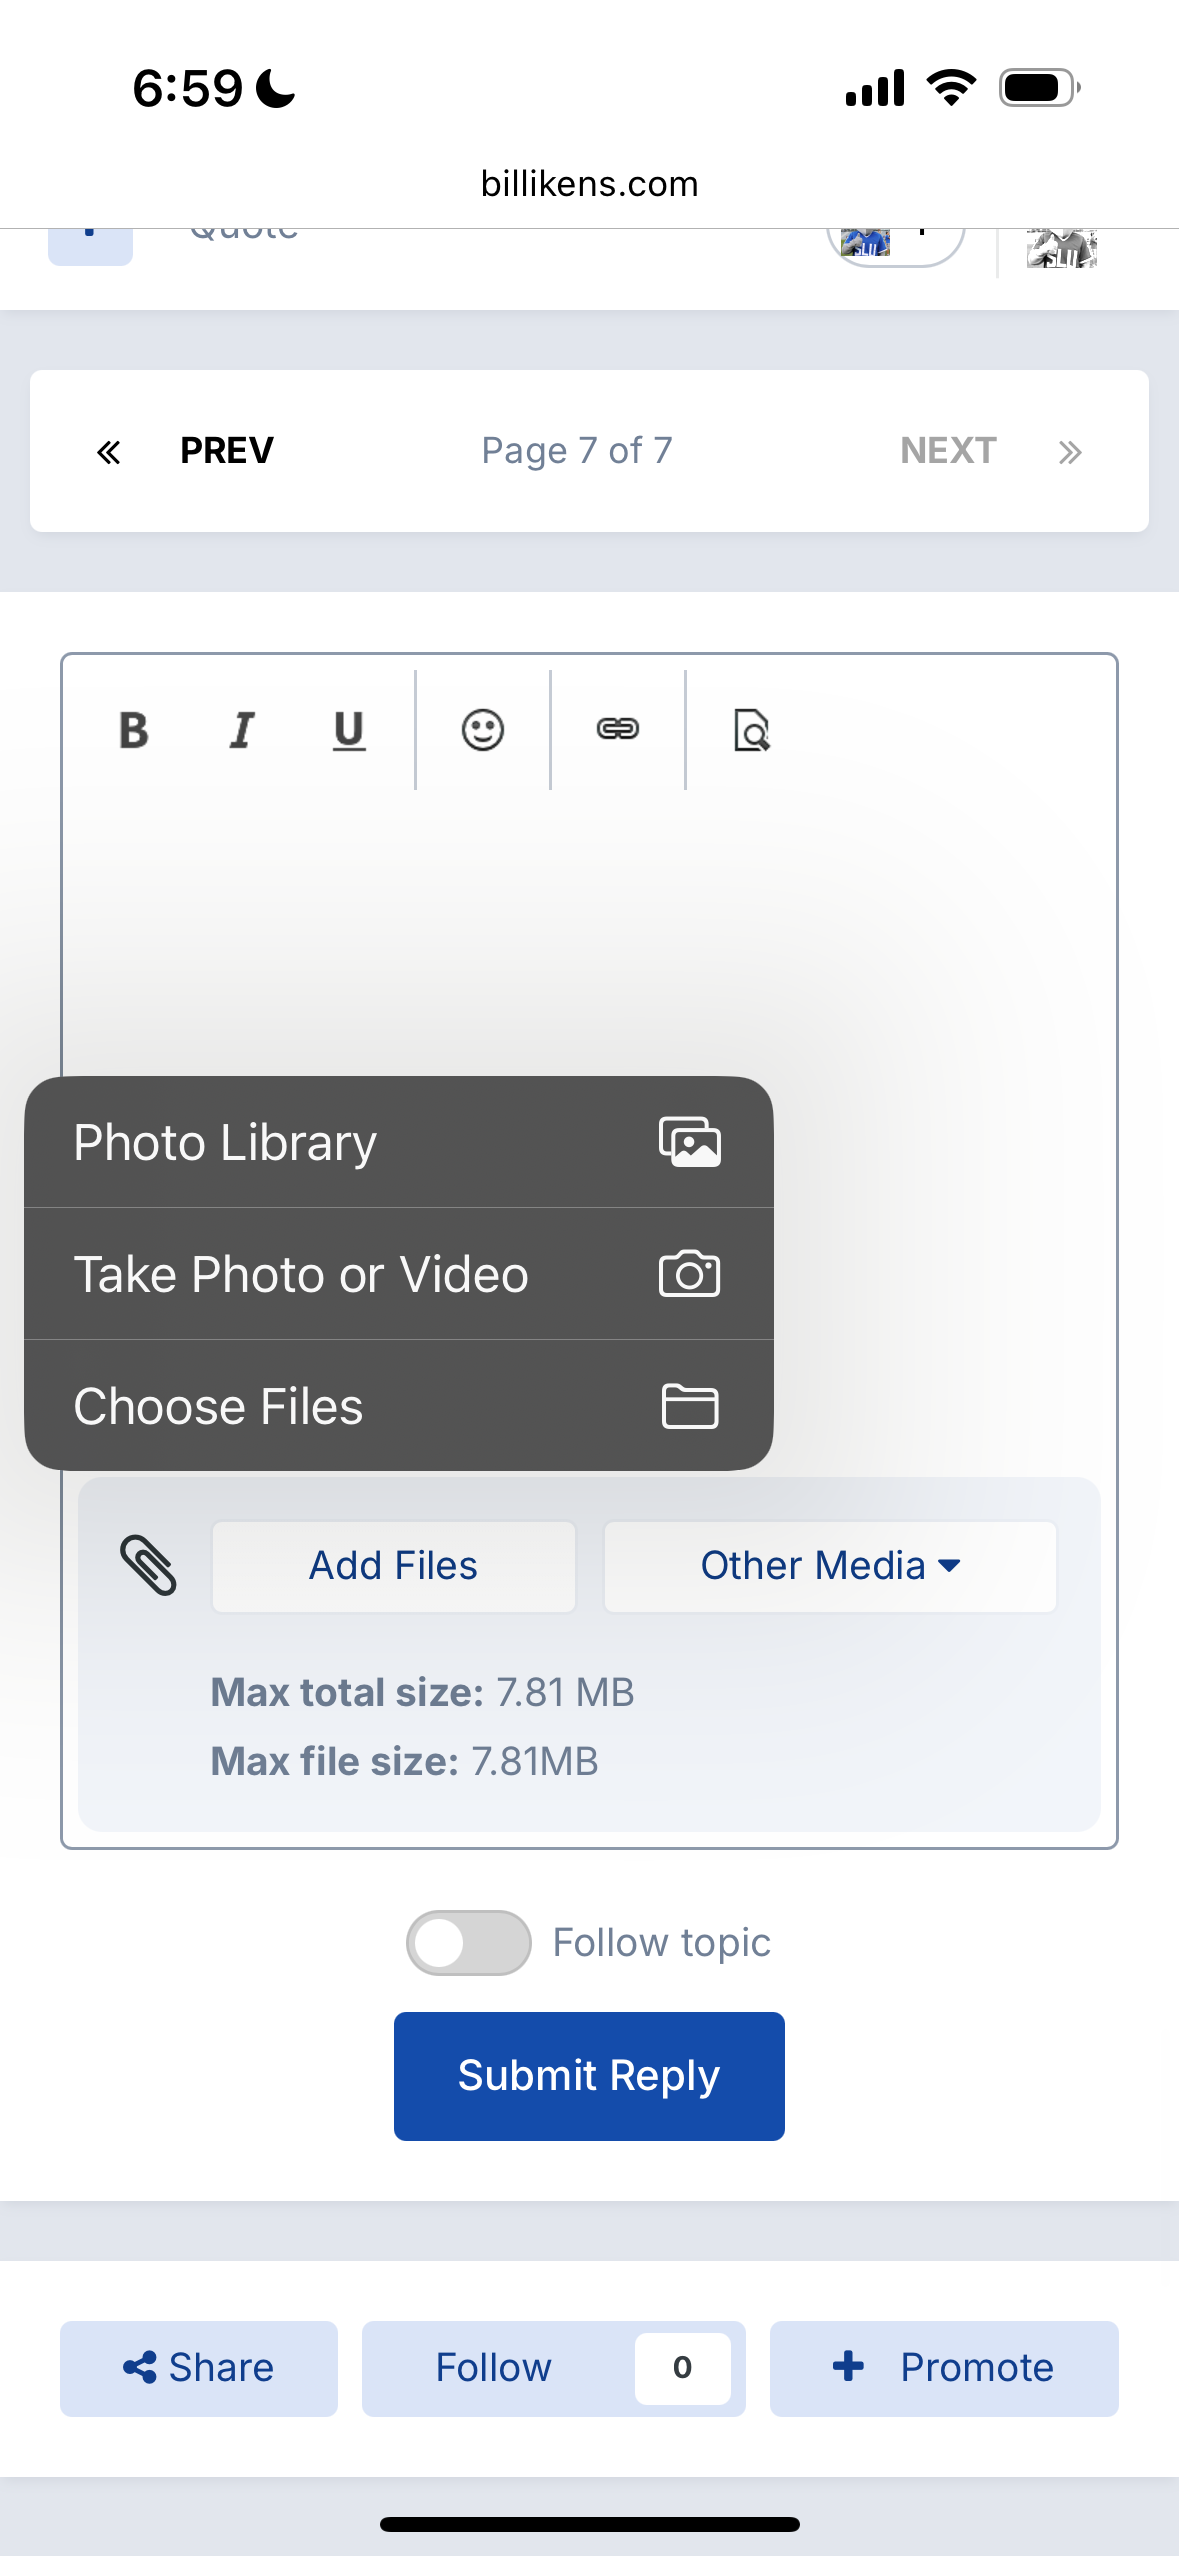This screenshot has height=2556, width=1179.
Task: Pick Choose Files from the menu
Action: pos(398,1406)
